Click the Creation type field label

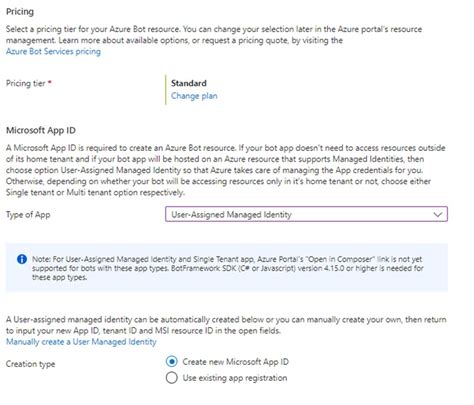pyautogui.click(x=30, y=364)
